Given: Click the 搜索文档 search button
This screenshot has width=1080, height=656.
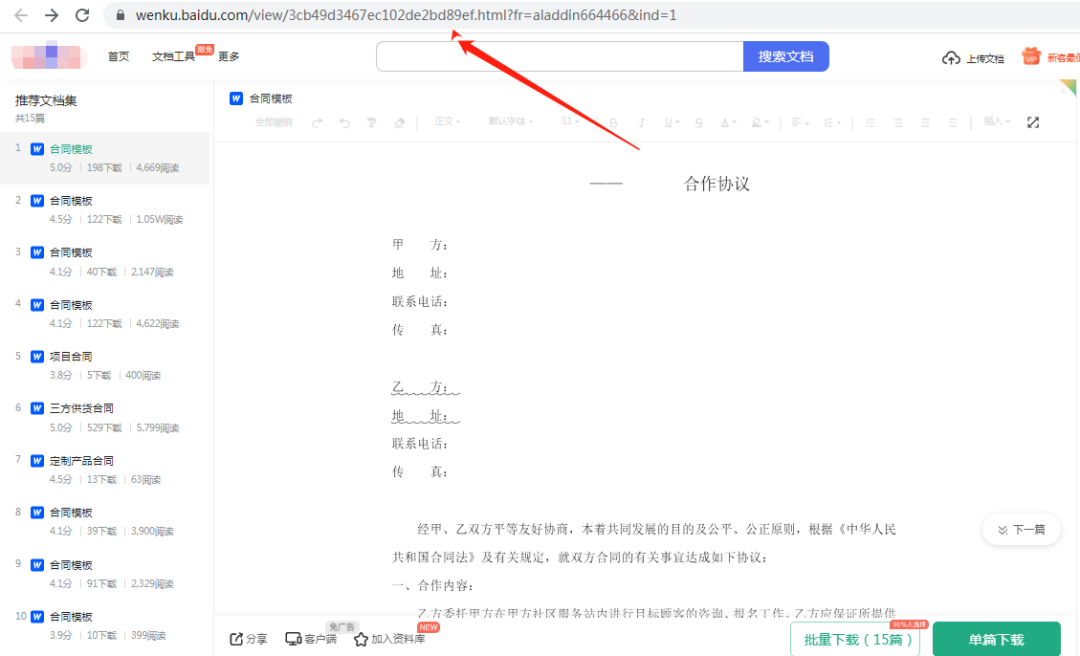Looking at the screenshot, I should tap(786, 57).
